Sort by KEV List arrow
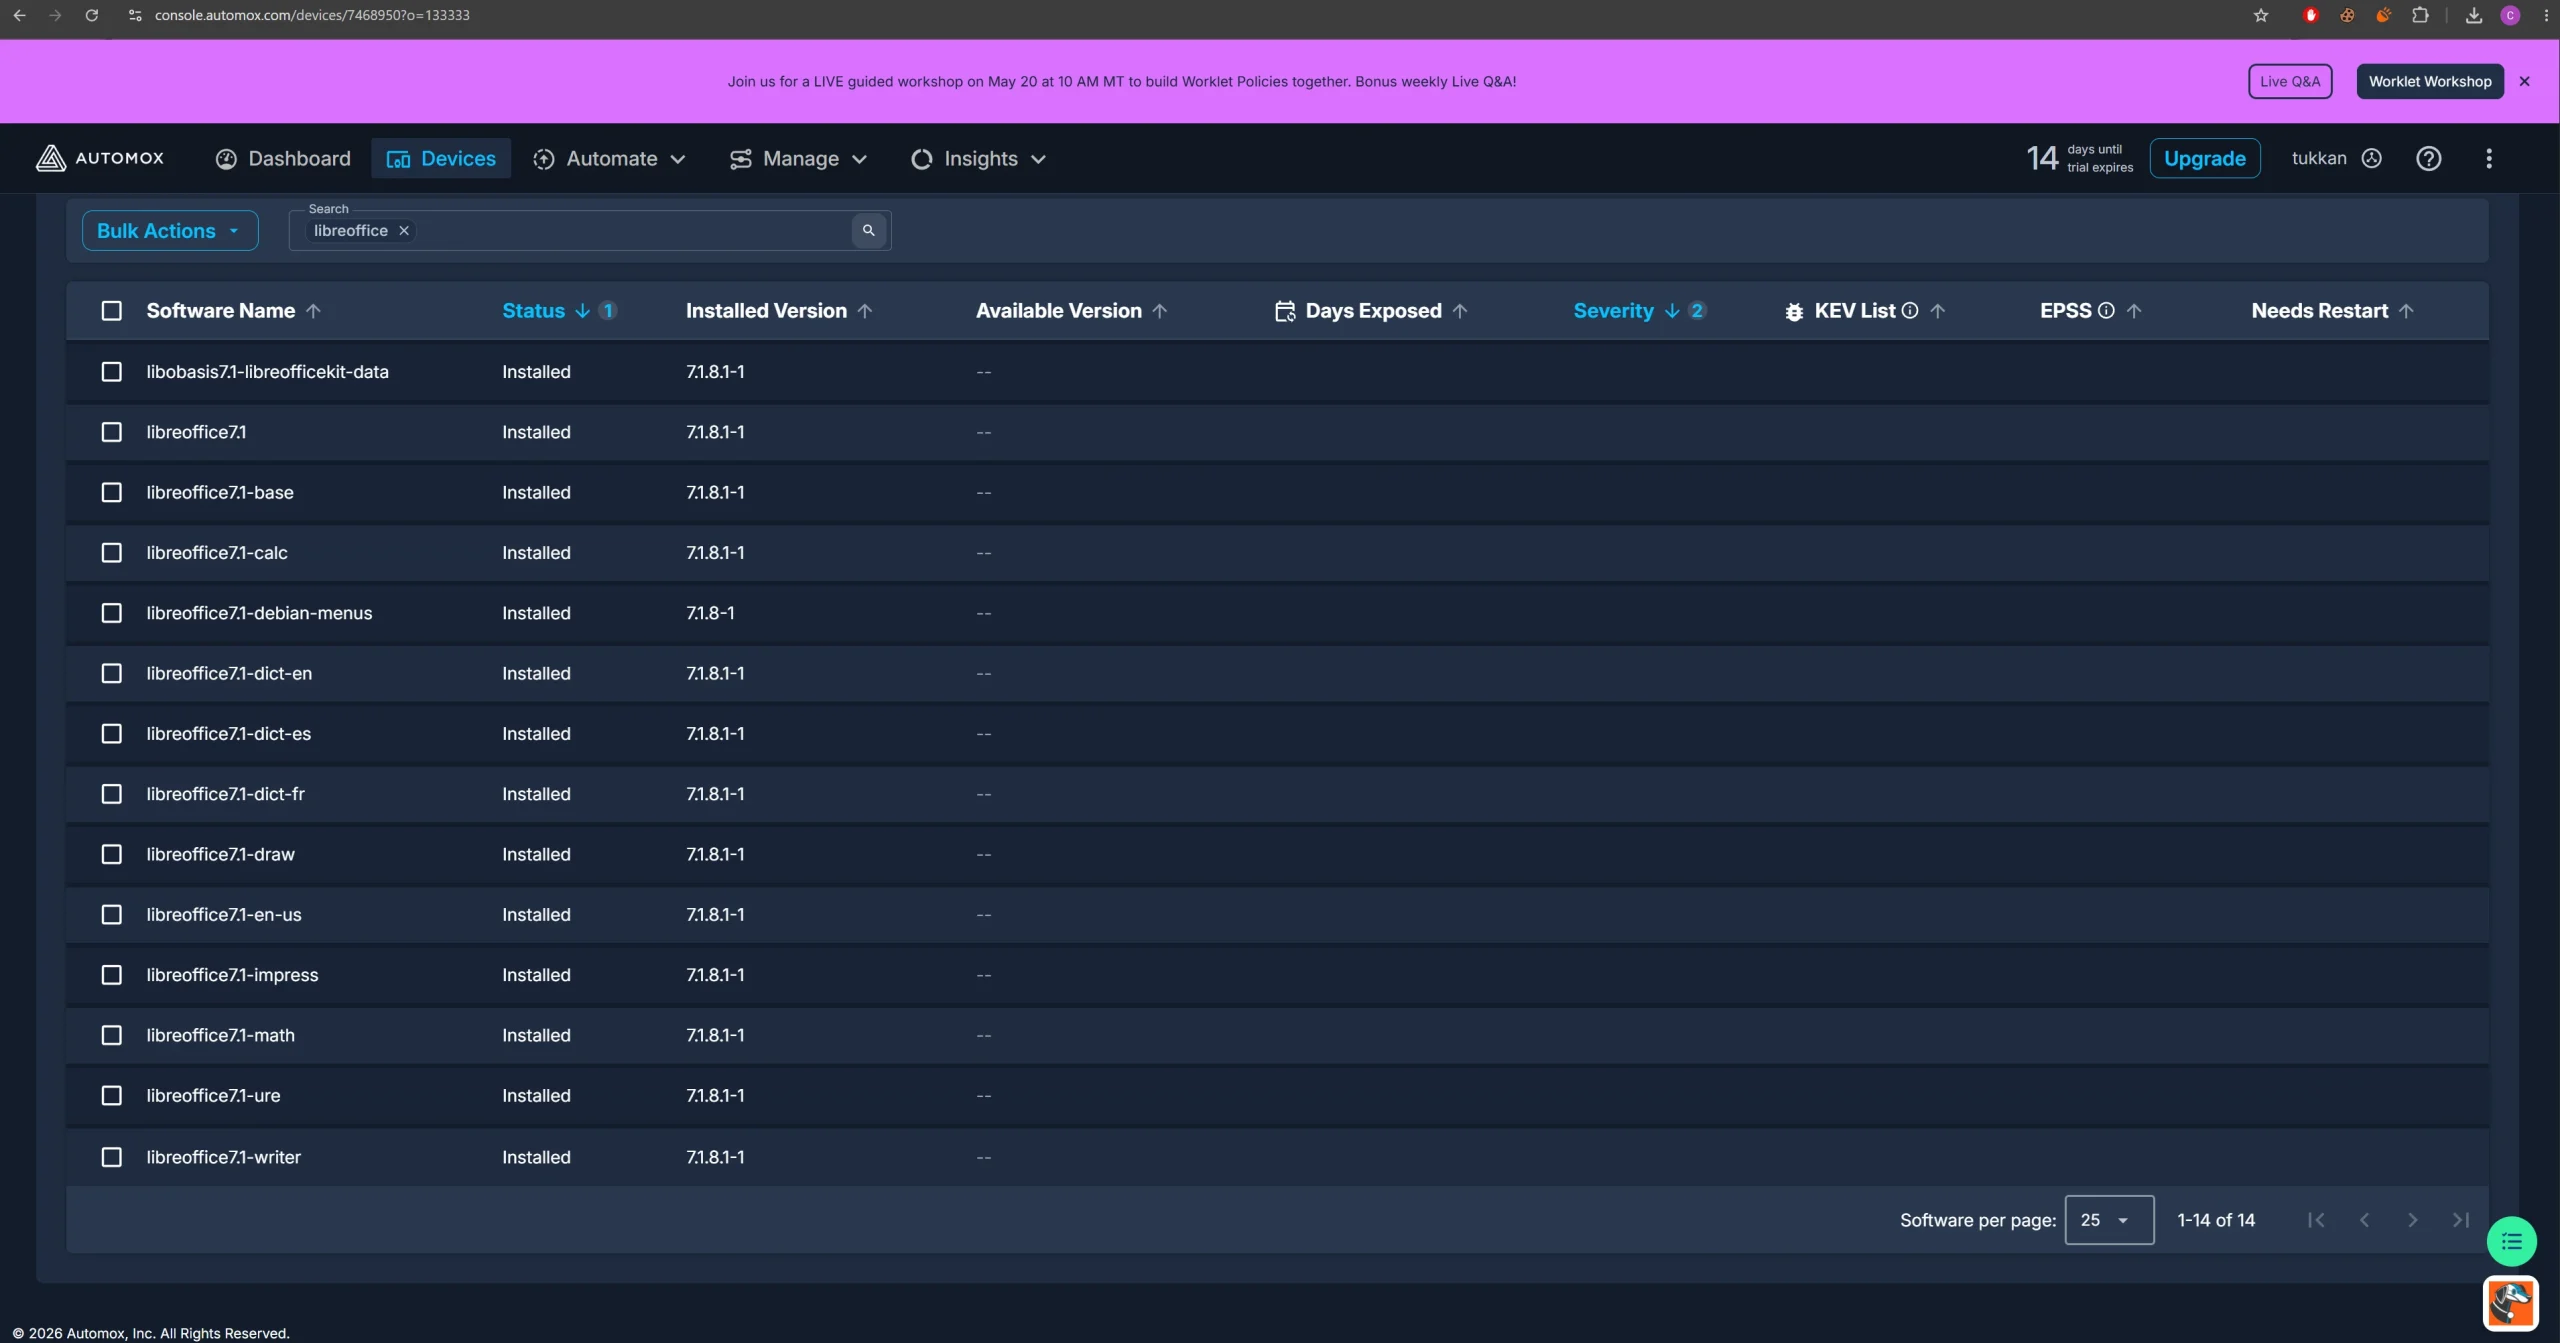2560x1343 pixels. (x=1938, y=311)
